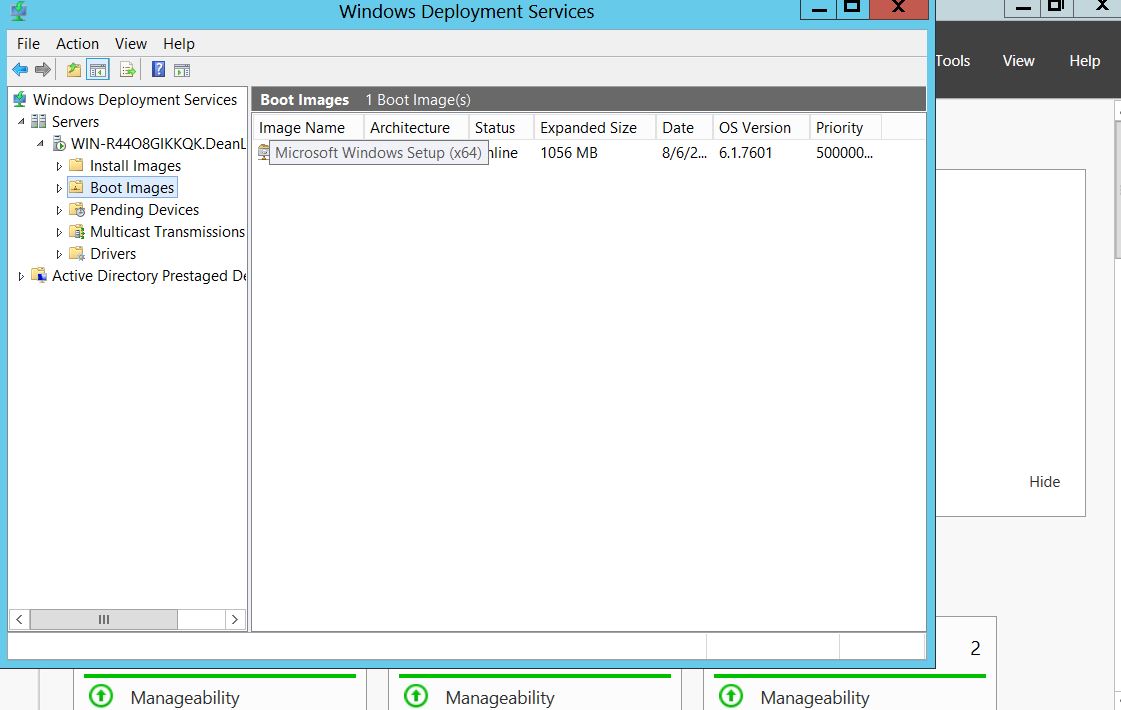This screenshot has height=710, width=1121.
Task: Click the Servers node icon in the tree
Action: pos(39,122)
